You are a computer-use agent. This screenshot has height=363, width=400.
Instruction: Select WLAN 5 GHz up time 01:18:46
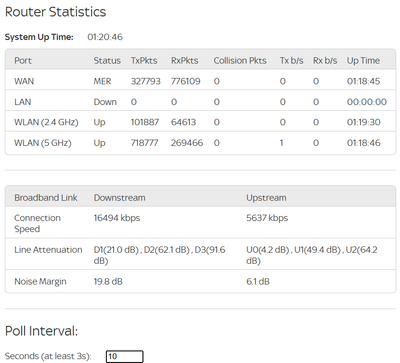tap(364, 143)
